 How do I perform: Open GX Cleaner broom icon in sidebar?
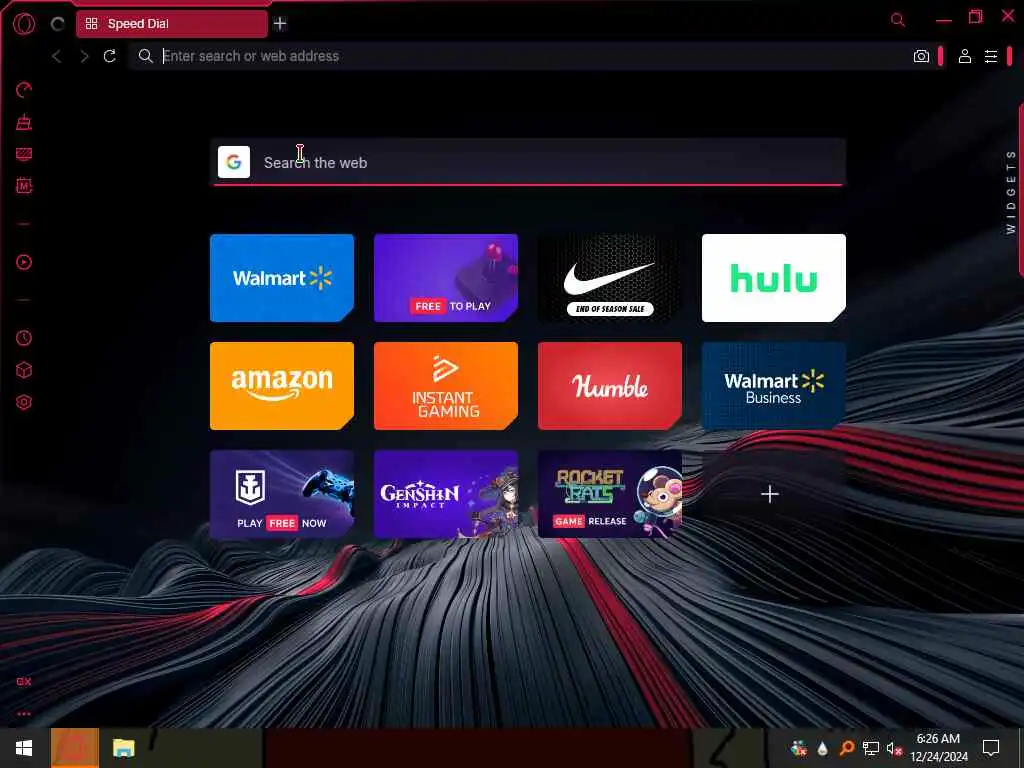point(24,122)
